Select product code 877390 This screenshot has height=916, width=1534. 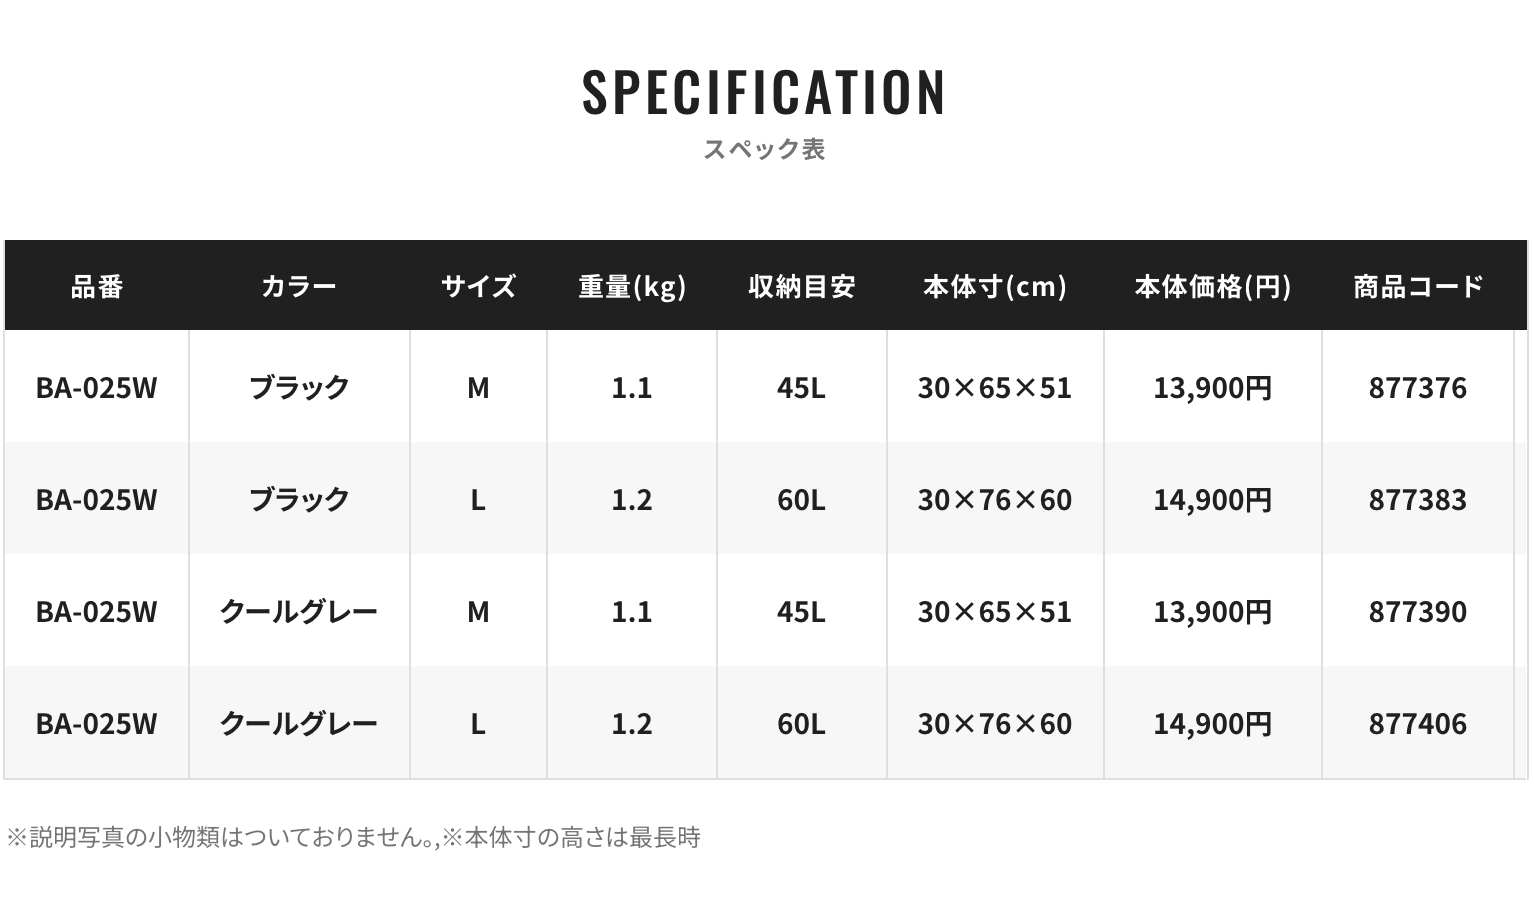tap(1418, 611)
